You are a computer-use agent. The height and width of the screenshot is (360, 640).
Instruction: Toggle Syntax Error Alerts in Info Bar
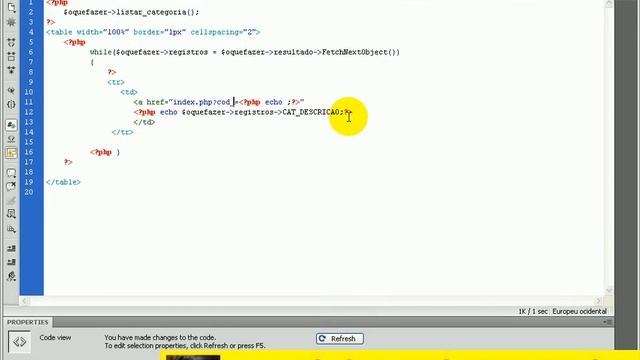coord(11,153)
